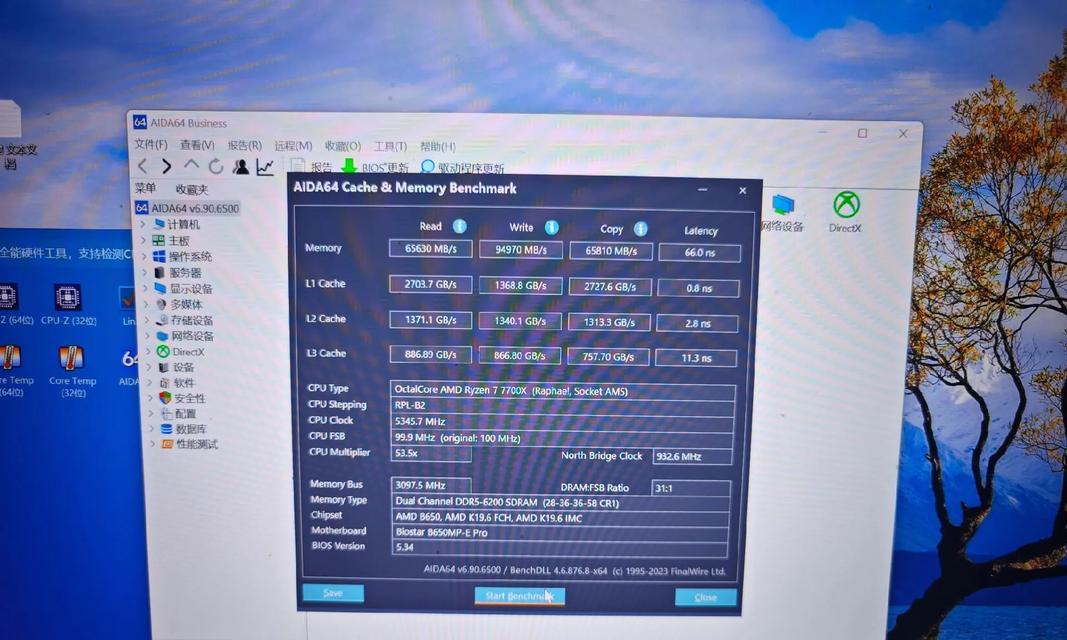Open the 帮助(H) menu
The width and height of the screenshot is (1067, 640).
[x=438, y=147]
